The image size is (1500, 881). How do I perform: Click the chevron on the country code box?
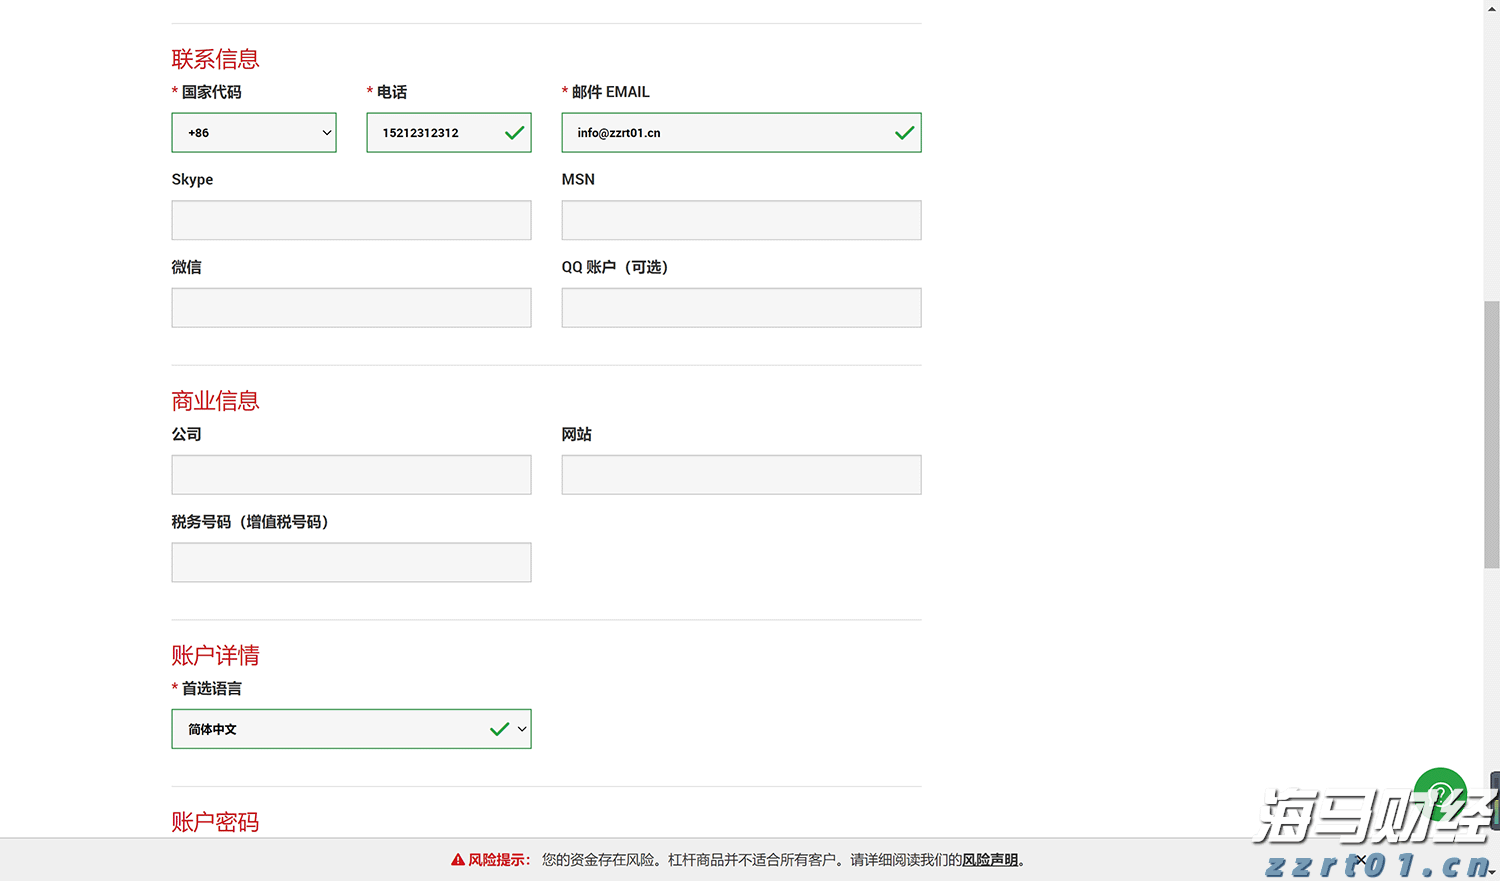(325, 132)
